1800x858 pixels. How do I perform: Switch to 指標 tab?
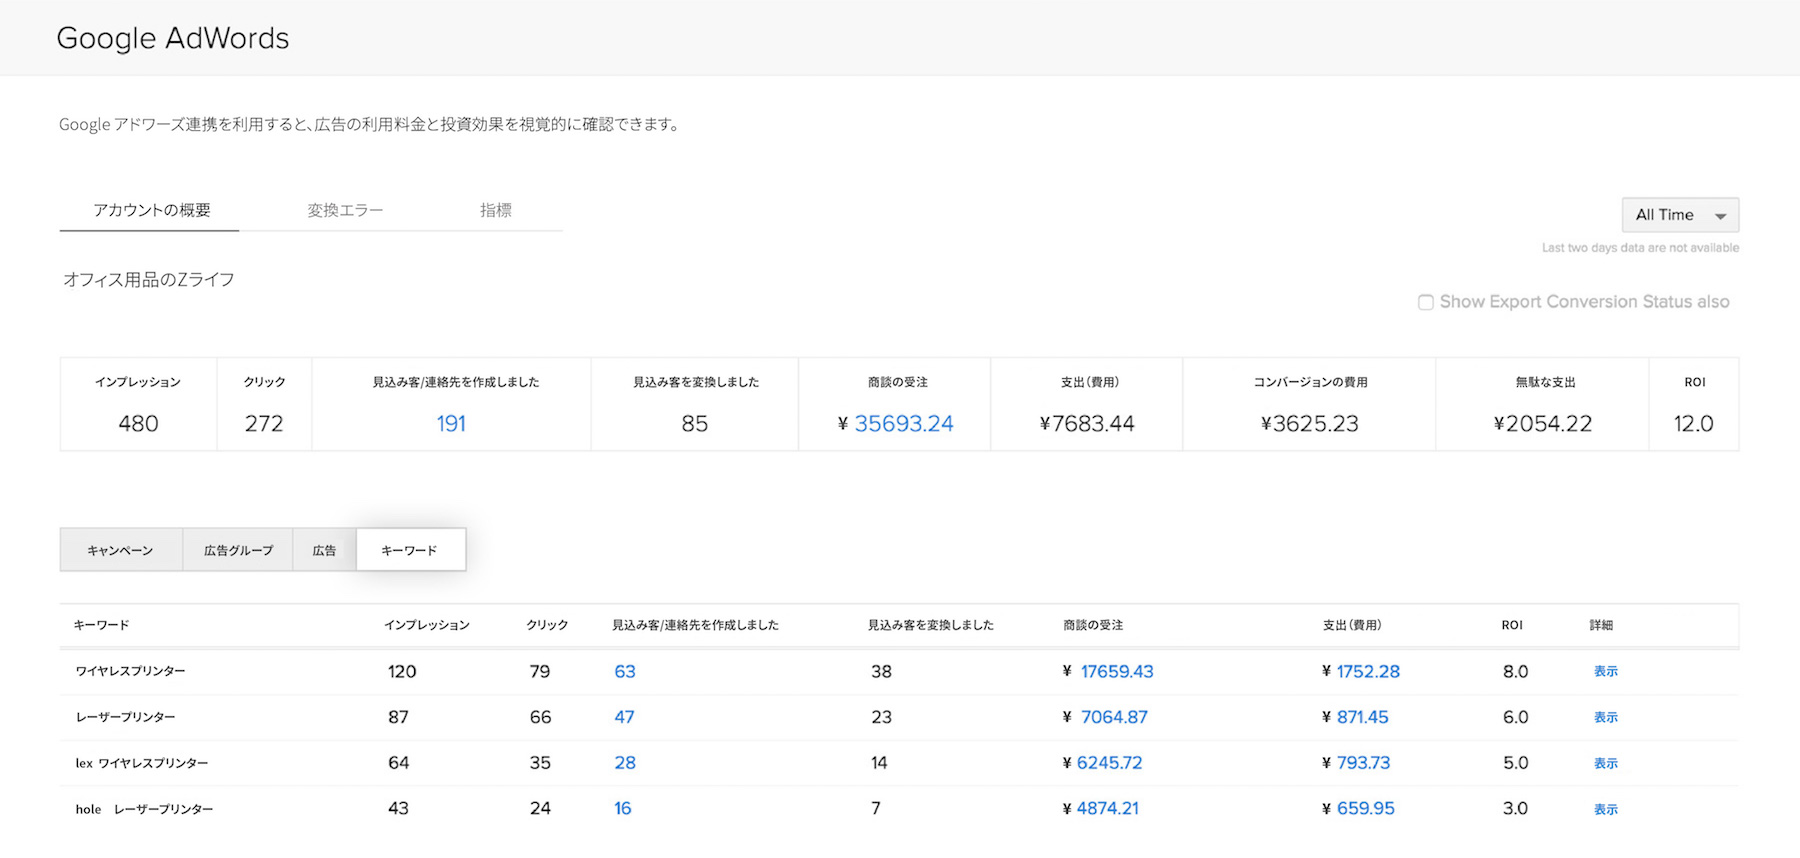click(496, 210)
